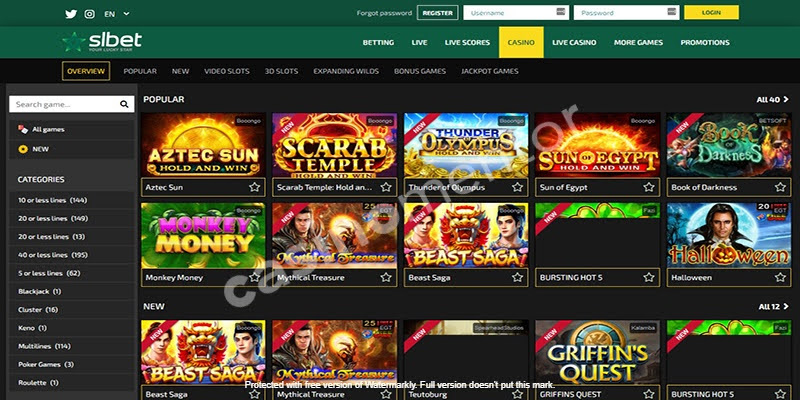Screen dimensions: 800x400
Task: Click the NEW sidebar coin icon
Action: tap(22, 149)
